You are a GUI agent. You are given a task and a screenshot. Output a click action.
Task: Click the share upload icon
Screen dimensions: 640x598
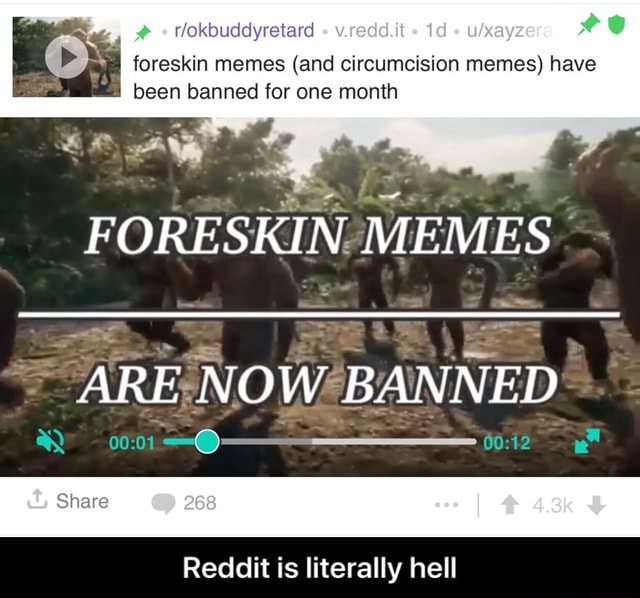[x=36, y=500]
